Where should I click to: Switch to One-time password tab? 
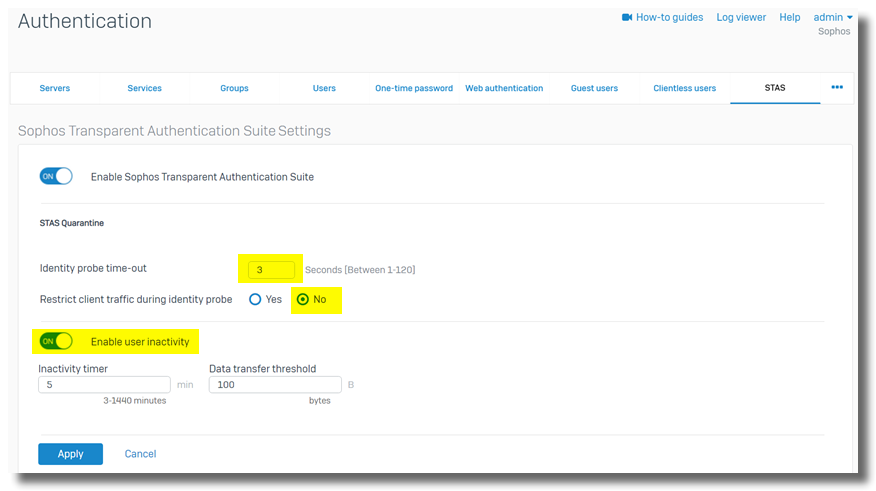coord(414,88)
